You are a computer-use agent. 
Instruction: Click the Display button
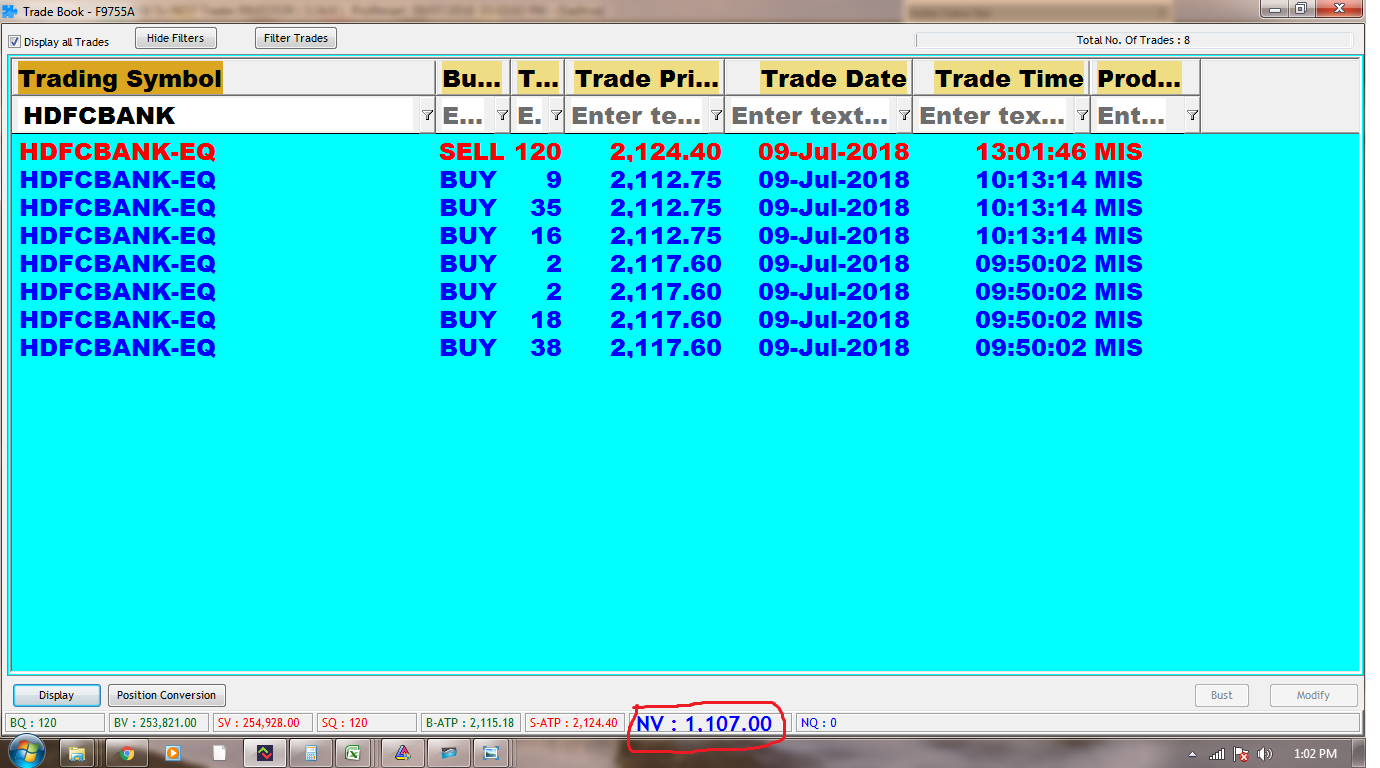(x=57, y=695)
